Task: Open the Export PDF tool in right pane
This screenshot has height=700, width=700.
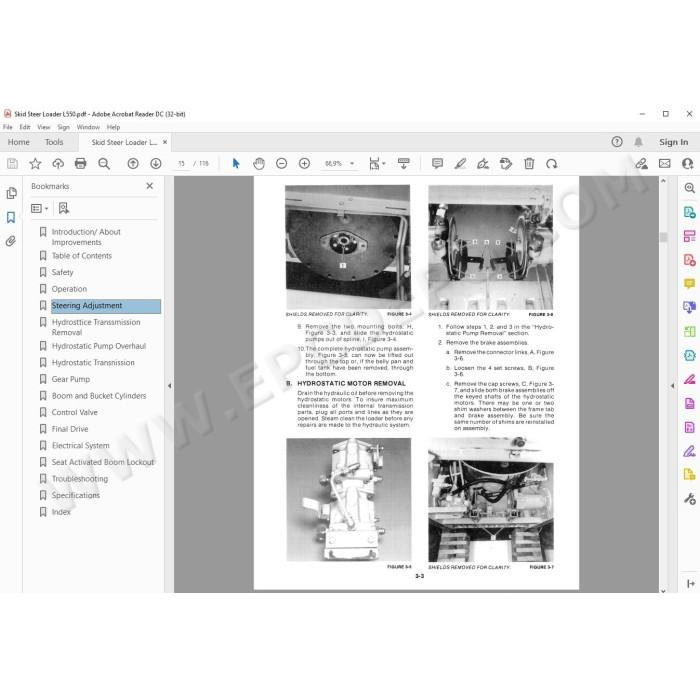Action: point(690,212)
